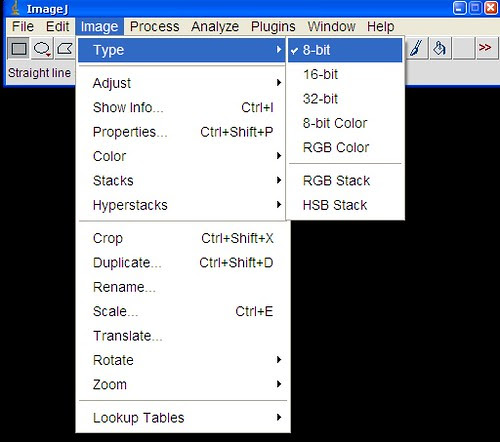This screenshot has height=442, width=500.
Task: Open the Edit menu
Action: click(58, 26)
